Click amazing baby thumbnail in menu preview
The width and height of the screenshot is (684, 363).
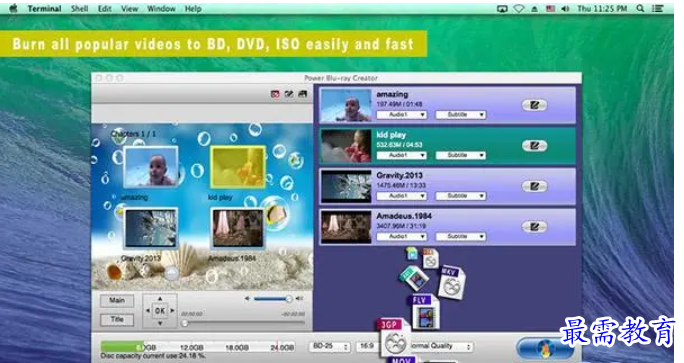click(x=151, y=167)
